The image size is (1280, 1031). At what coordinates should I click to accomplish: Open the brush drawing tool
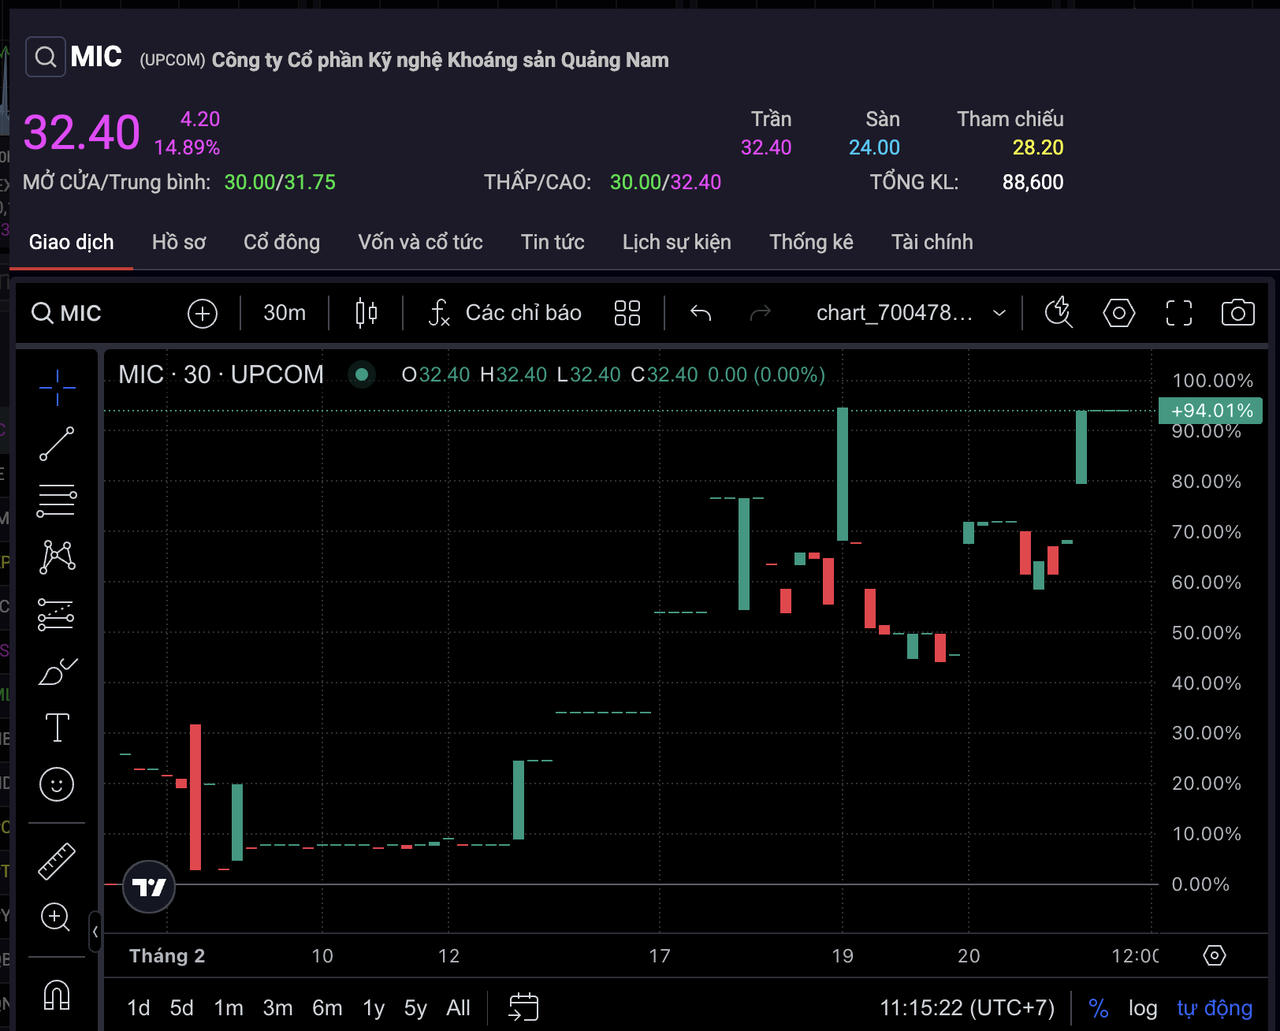57,672
